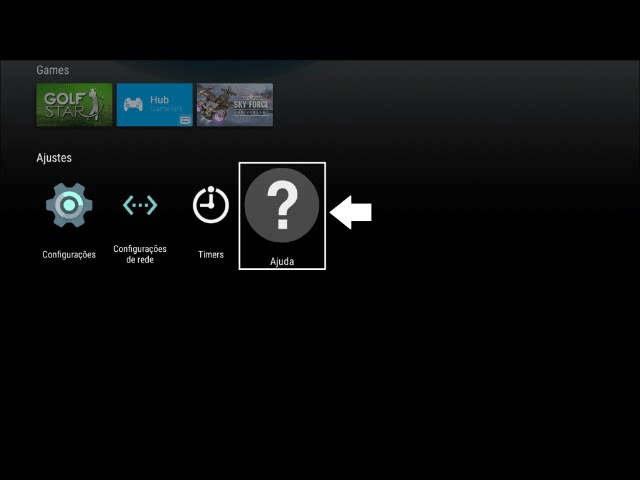Open the Timers clock icon
640x480 pixels.
(x=211, y=205)
